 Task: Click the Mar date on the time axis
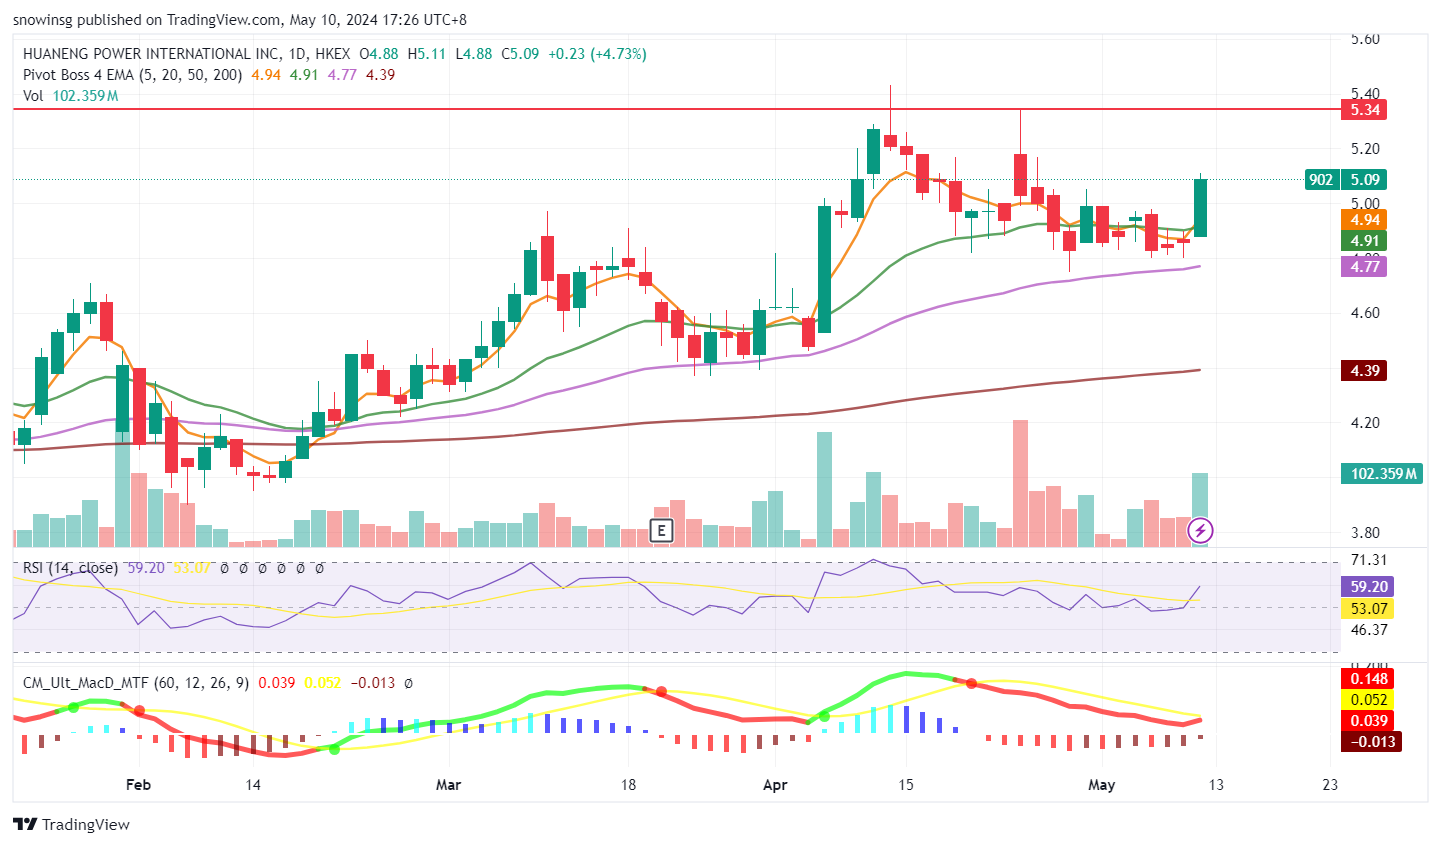[449, 785]
